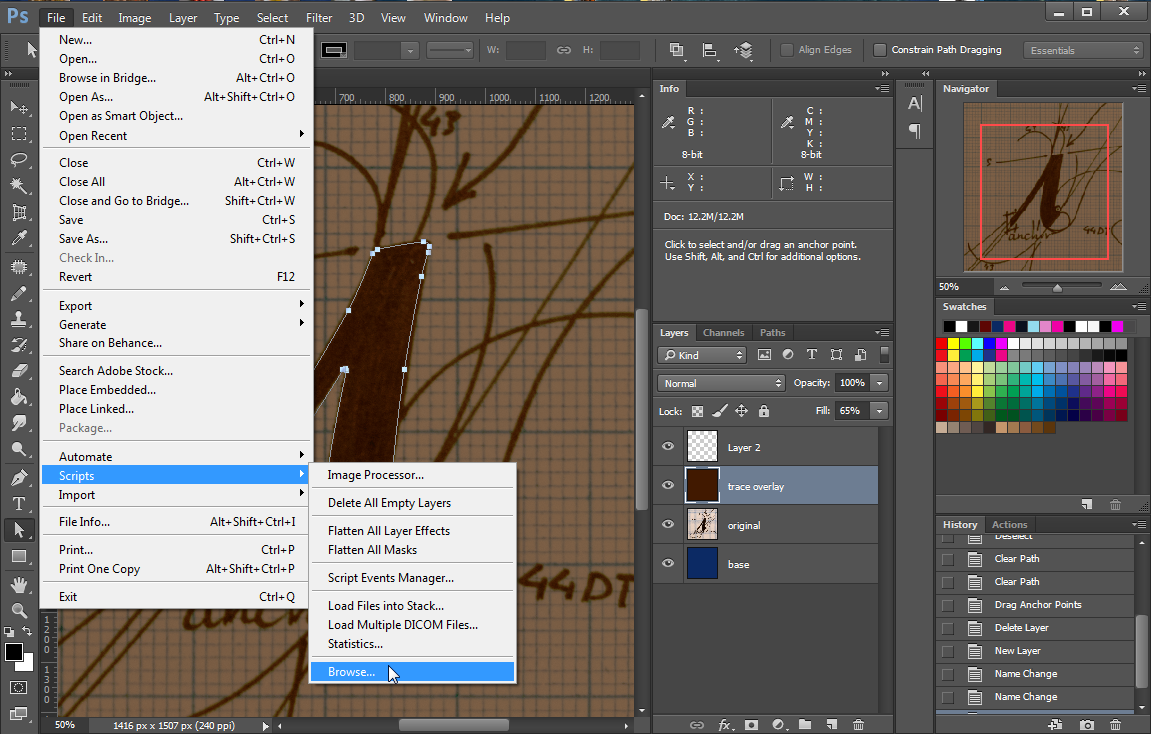The image size is (1151, 734).
Task: Select the Lasso tool
Action: point(19,160)
